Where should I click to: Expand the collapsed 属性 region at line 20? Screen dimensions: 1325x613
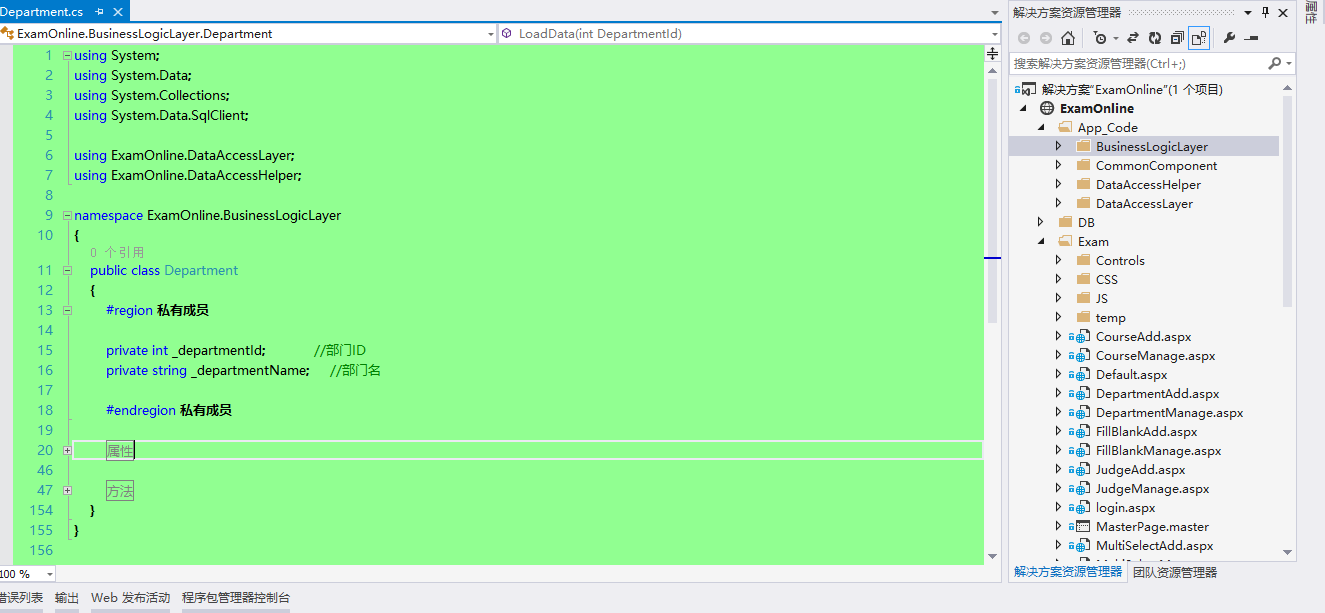click(x=67, y=450)
